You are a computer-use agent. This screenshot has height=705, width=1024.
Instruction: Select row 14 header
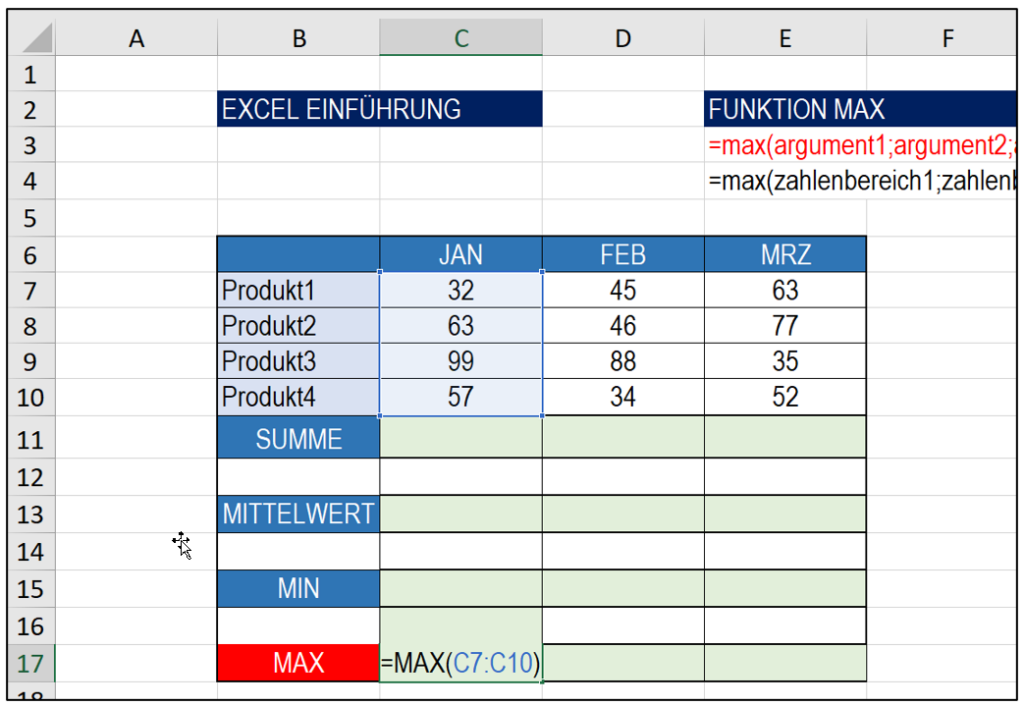pos(31,552)
